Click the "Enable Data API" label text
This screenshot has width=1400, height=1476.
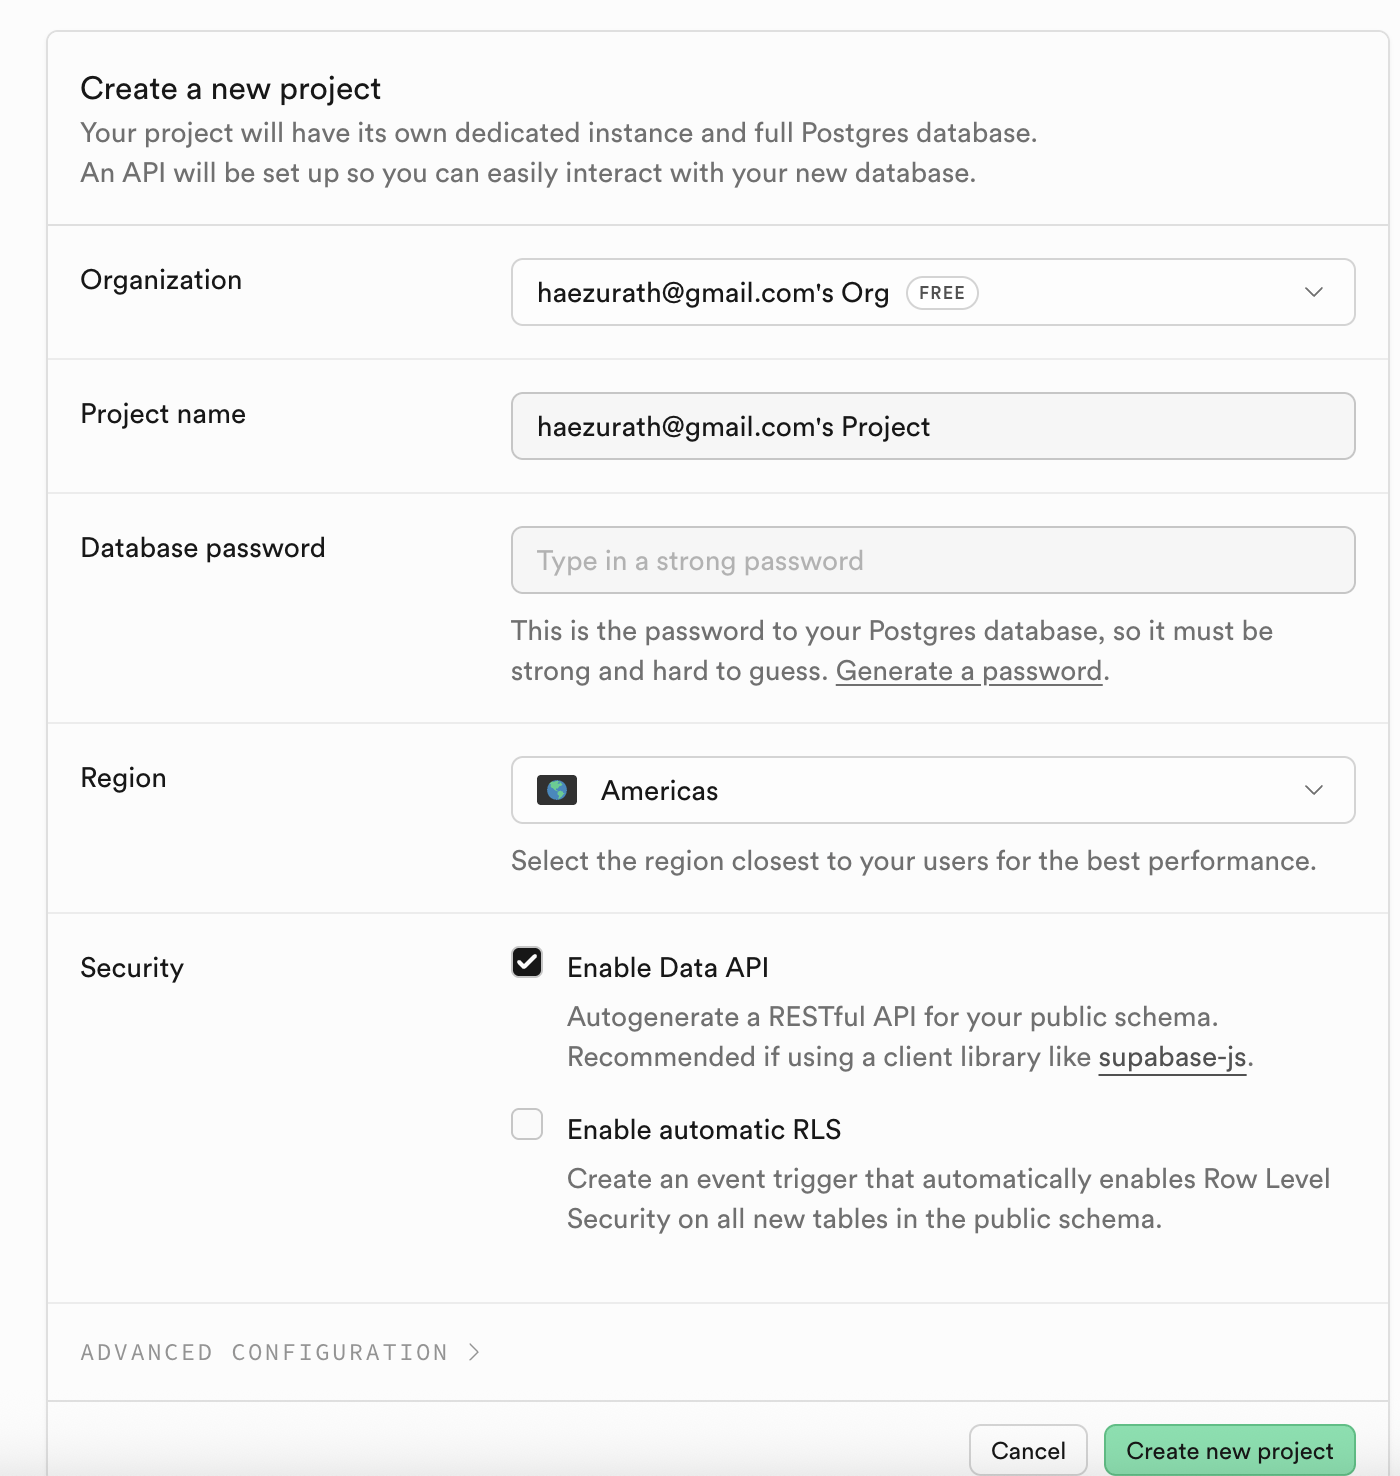click(667, 967)
